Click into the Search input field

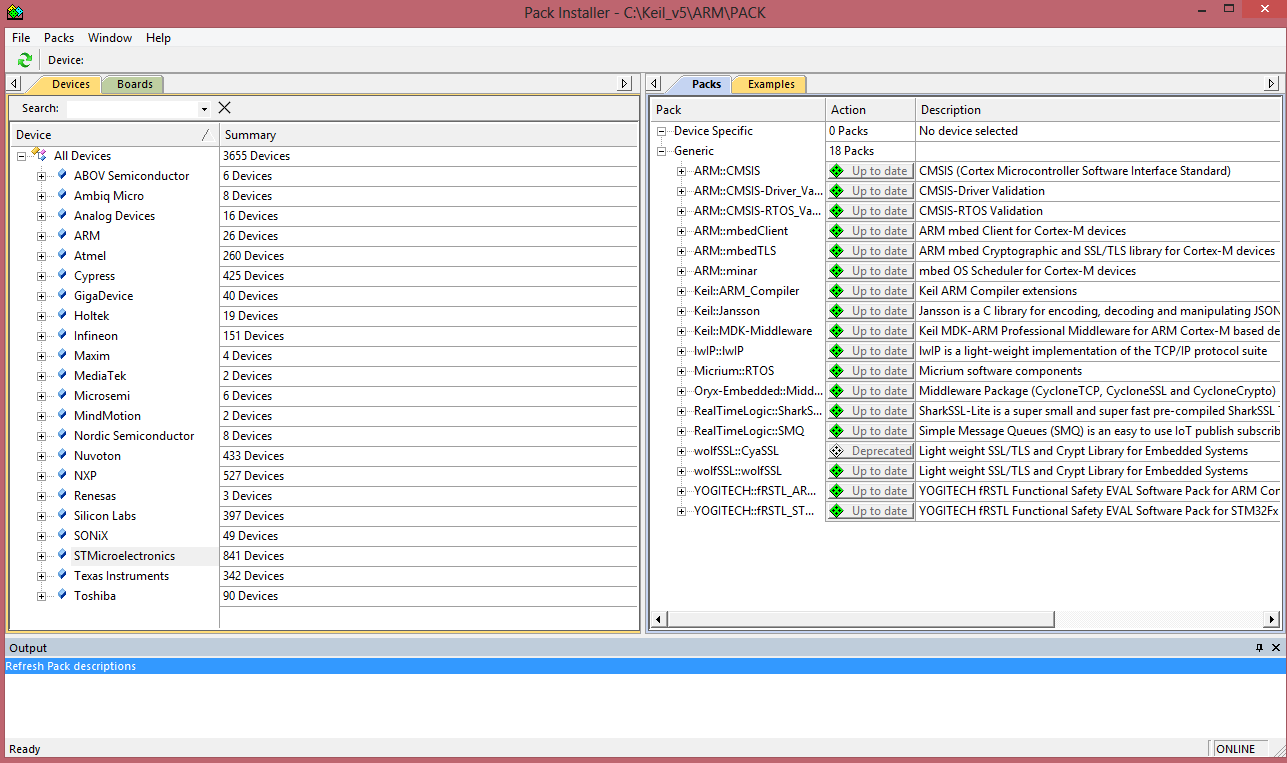[132, 109]
